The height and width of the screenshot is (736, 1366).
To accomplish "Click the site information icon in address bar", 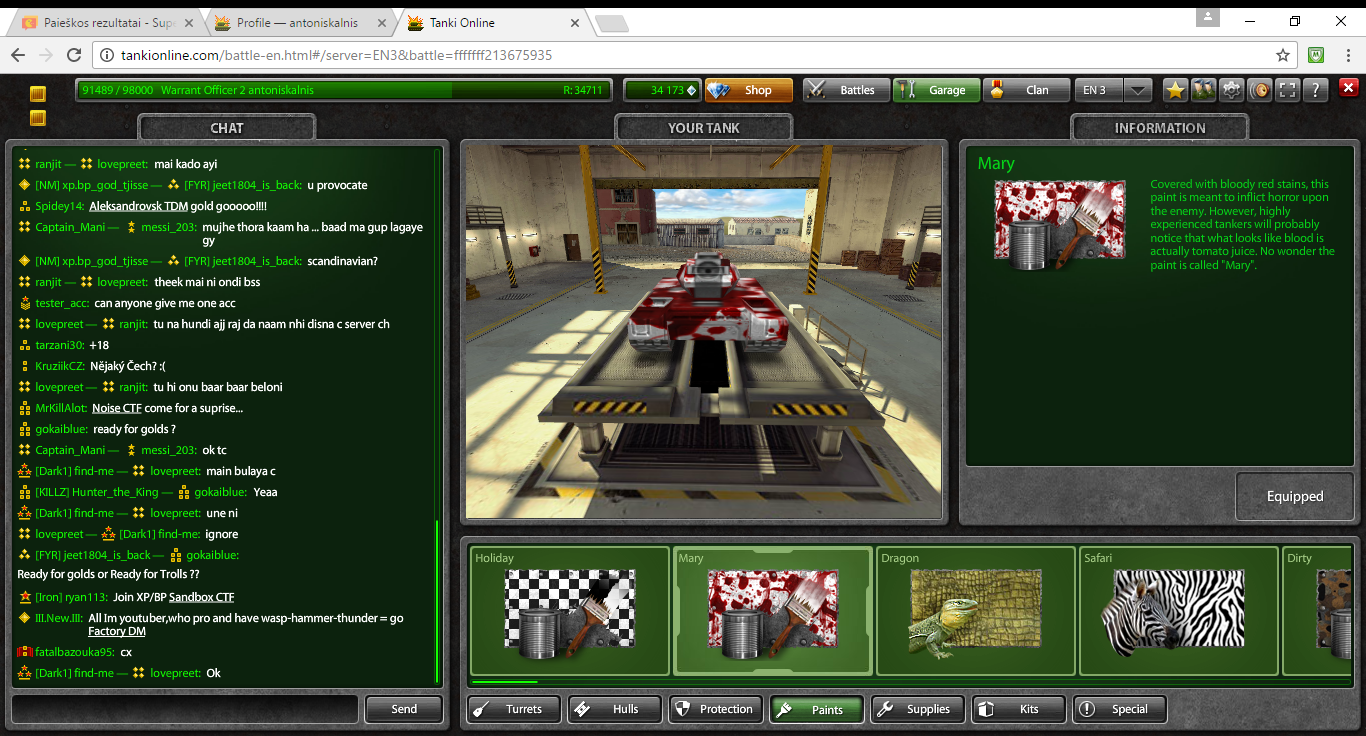I will [x=107, y=55].
